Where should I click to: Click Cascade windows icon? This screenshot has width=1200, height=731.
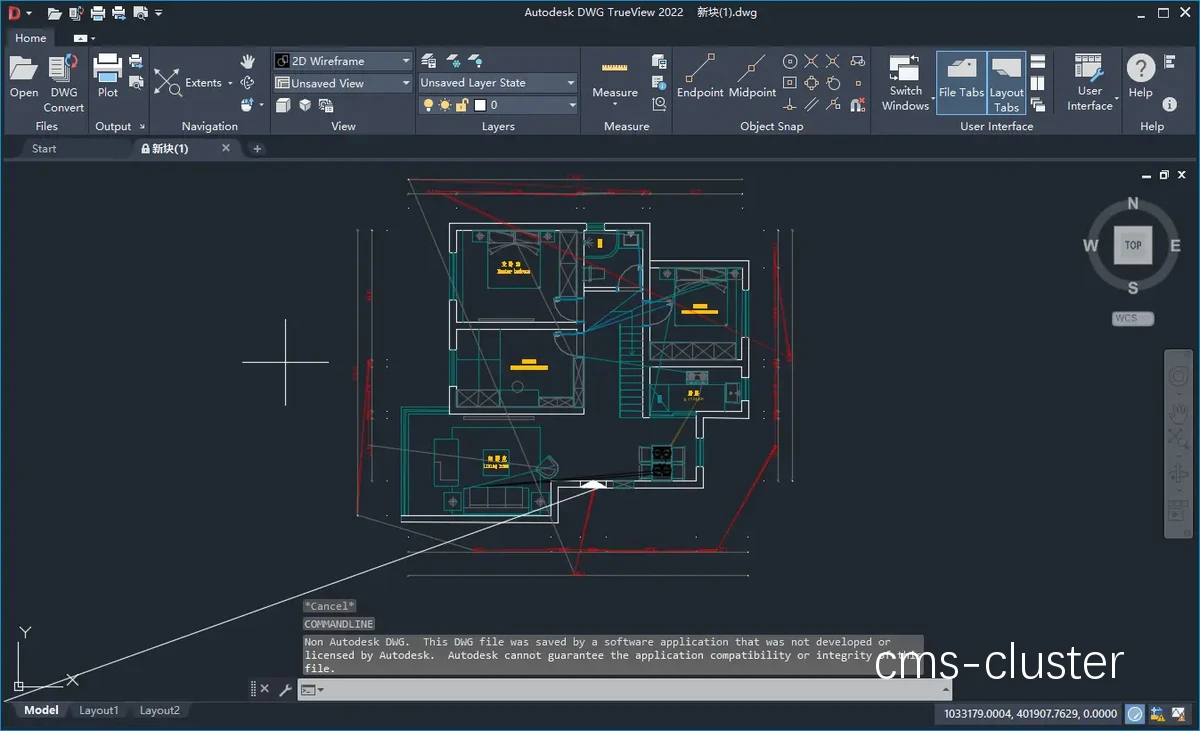click(x=1038, y=104)
